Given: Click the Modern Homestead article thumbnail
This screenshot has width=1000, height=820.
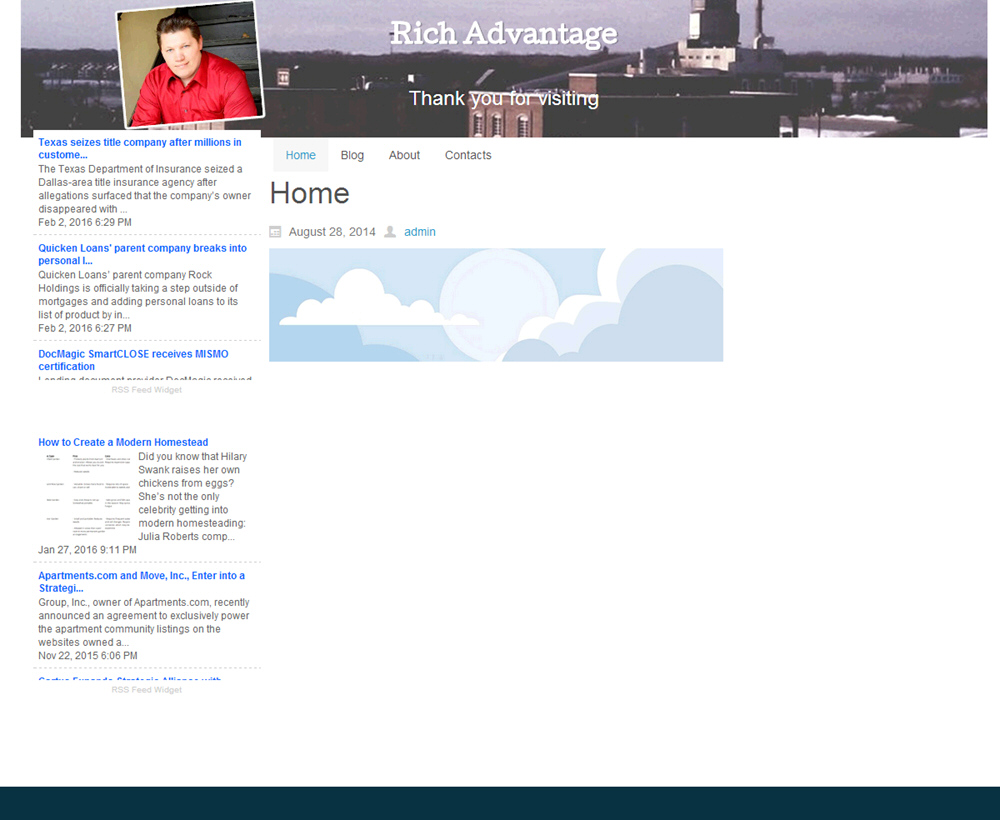Looking at the screenshot, I should pos(87,495).
